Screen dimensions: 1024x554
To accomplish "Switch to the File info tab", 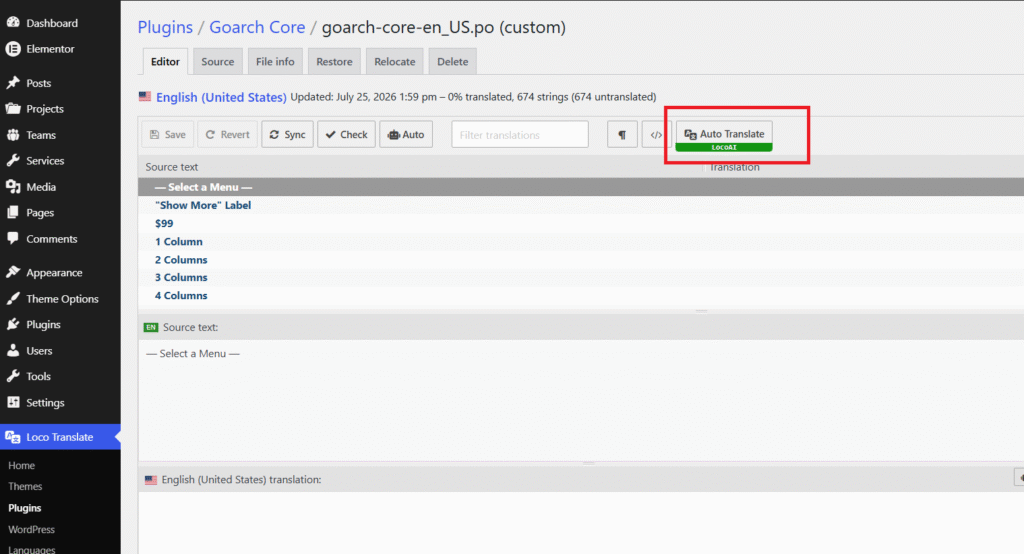I will [x=275, y=61].
